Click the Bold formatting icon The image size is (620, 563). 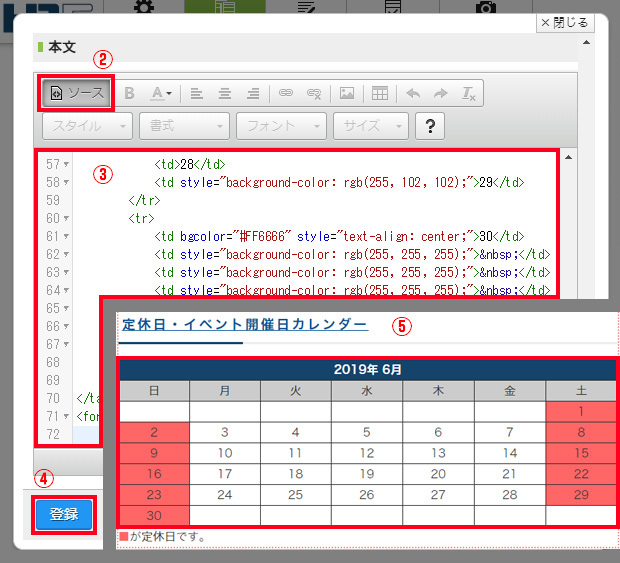(x=129, y=93)
